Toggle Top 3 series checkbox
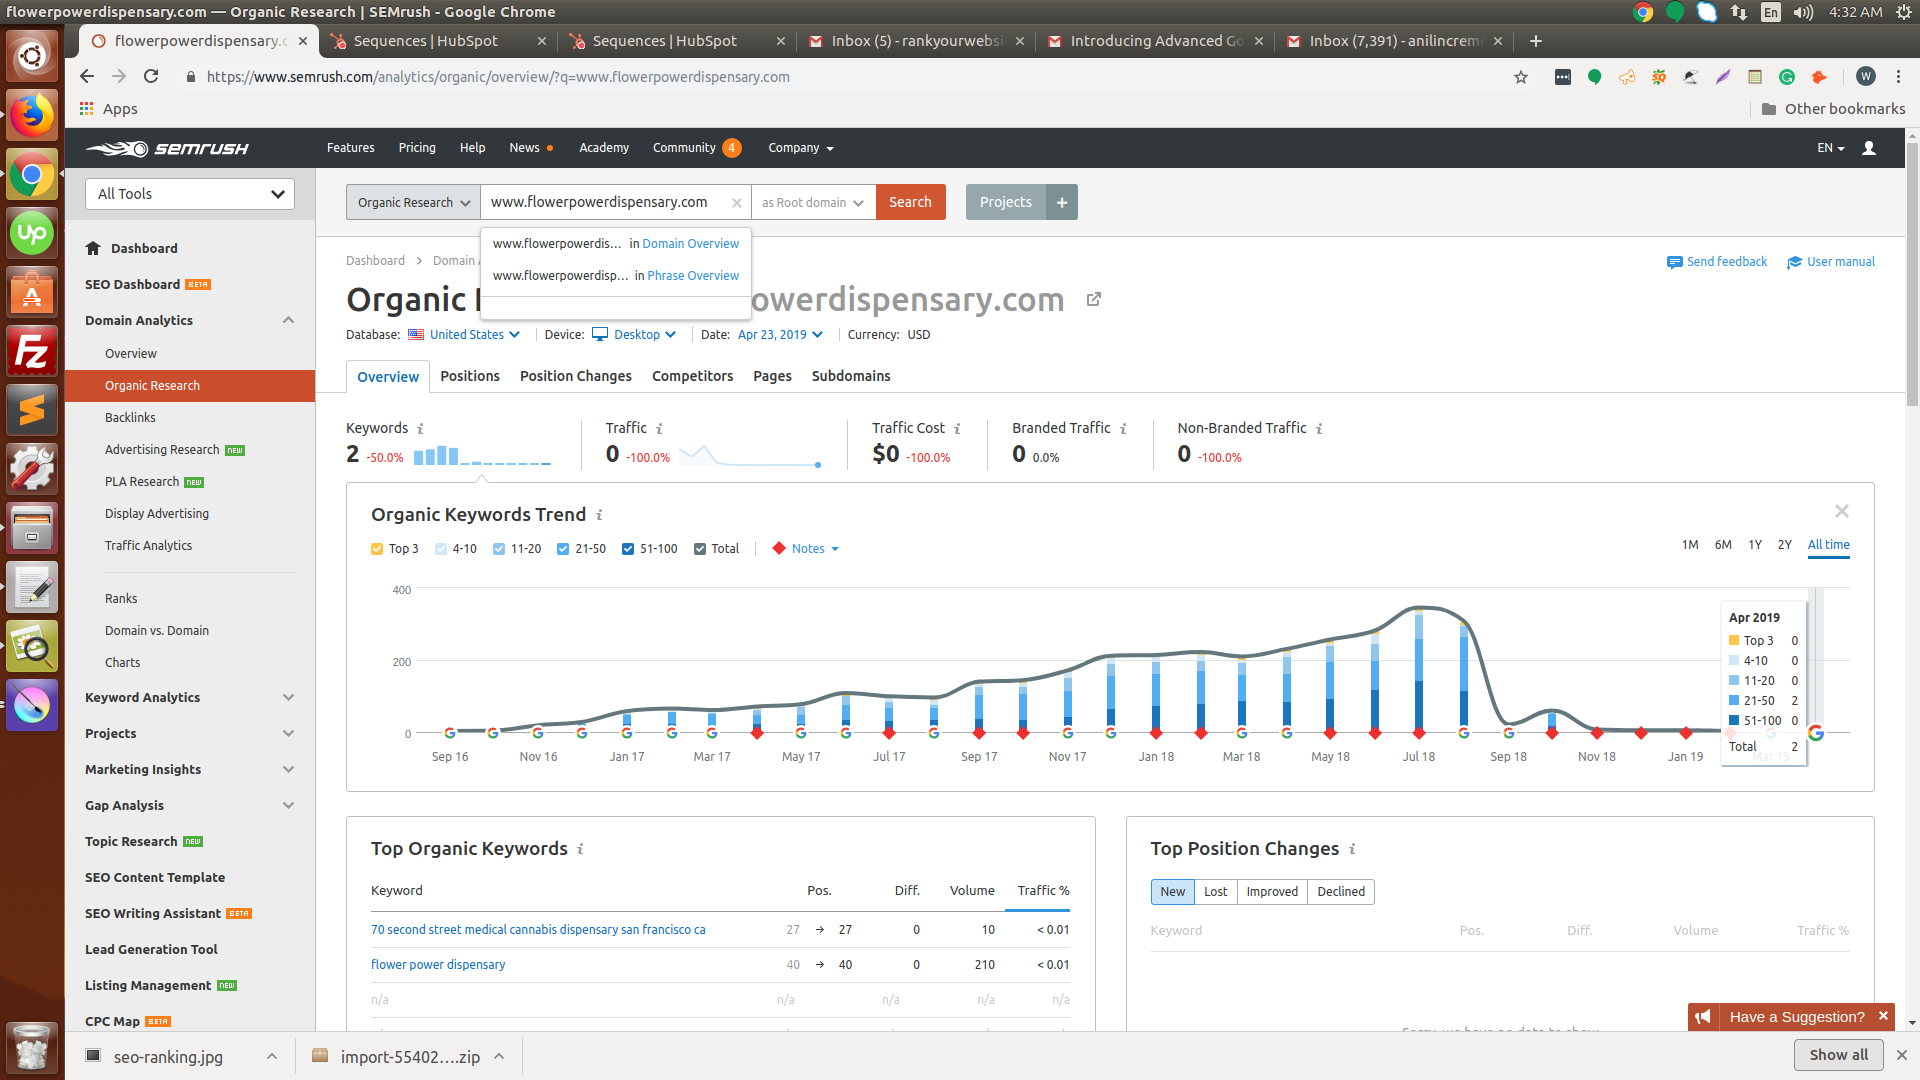 point(377,549)
